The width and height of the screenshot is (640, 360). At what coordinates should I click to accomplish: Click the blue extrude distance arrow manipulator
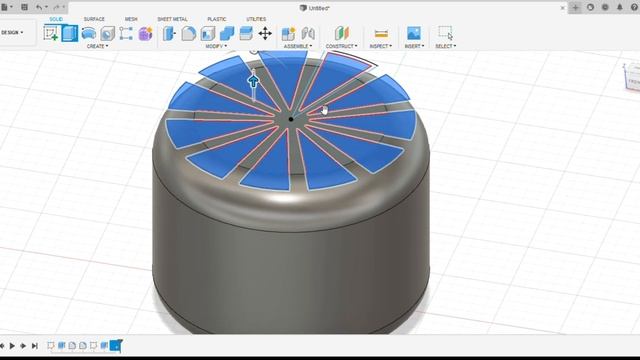click(253, 81)
